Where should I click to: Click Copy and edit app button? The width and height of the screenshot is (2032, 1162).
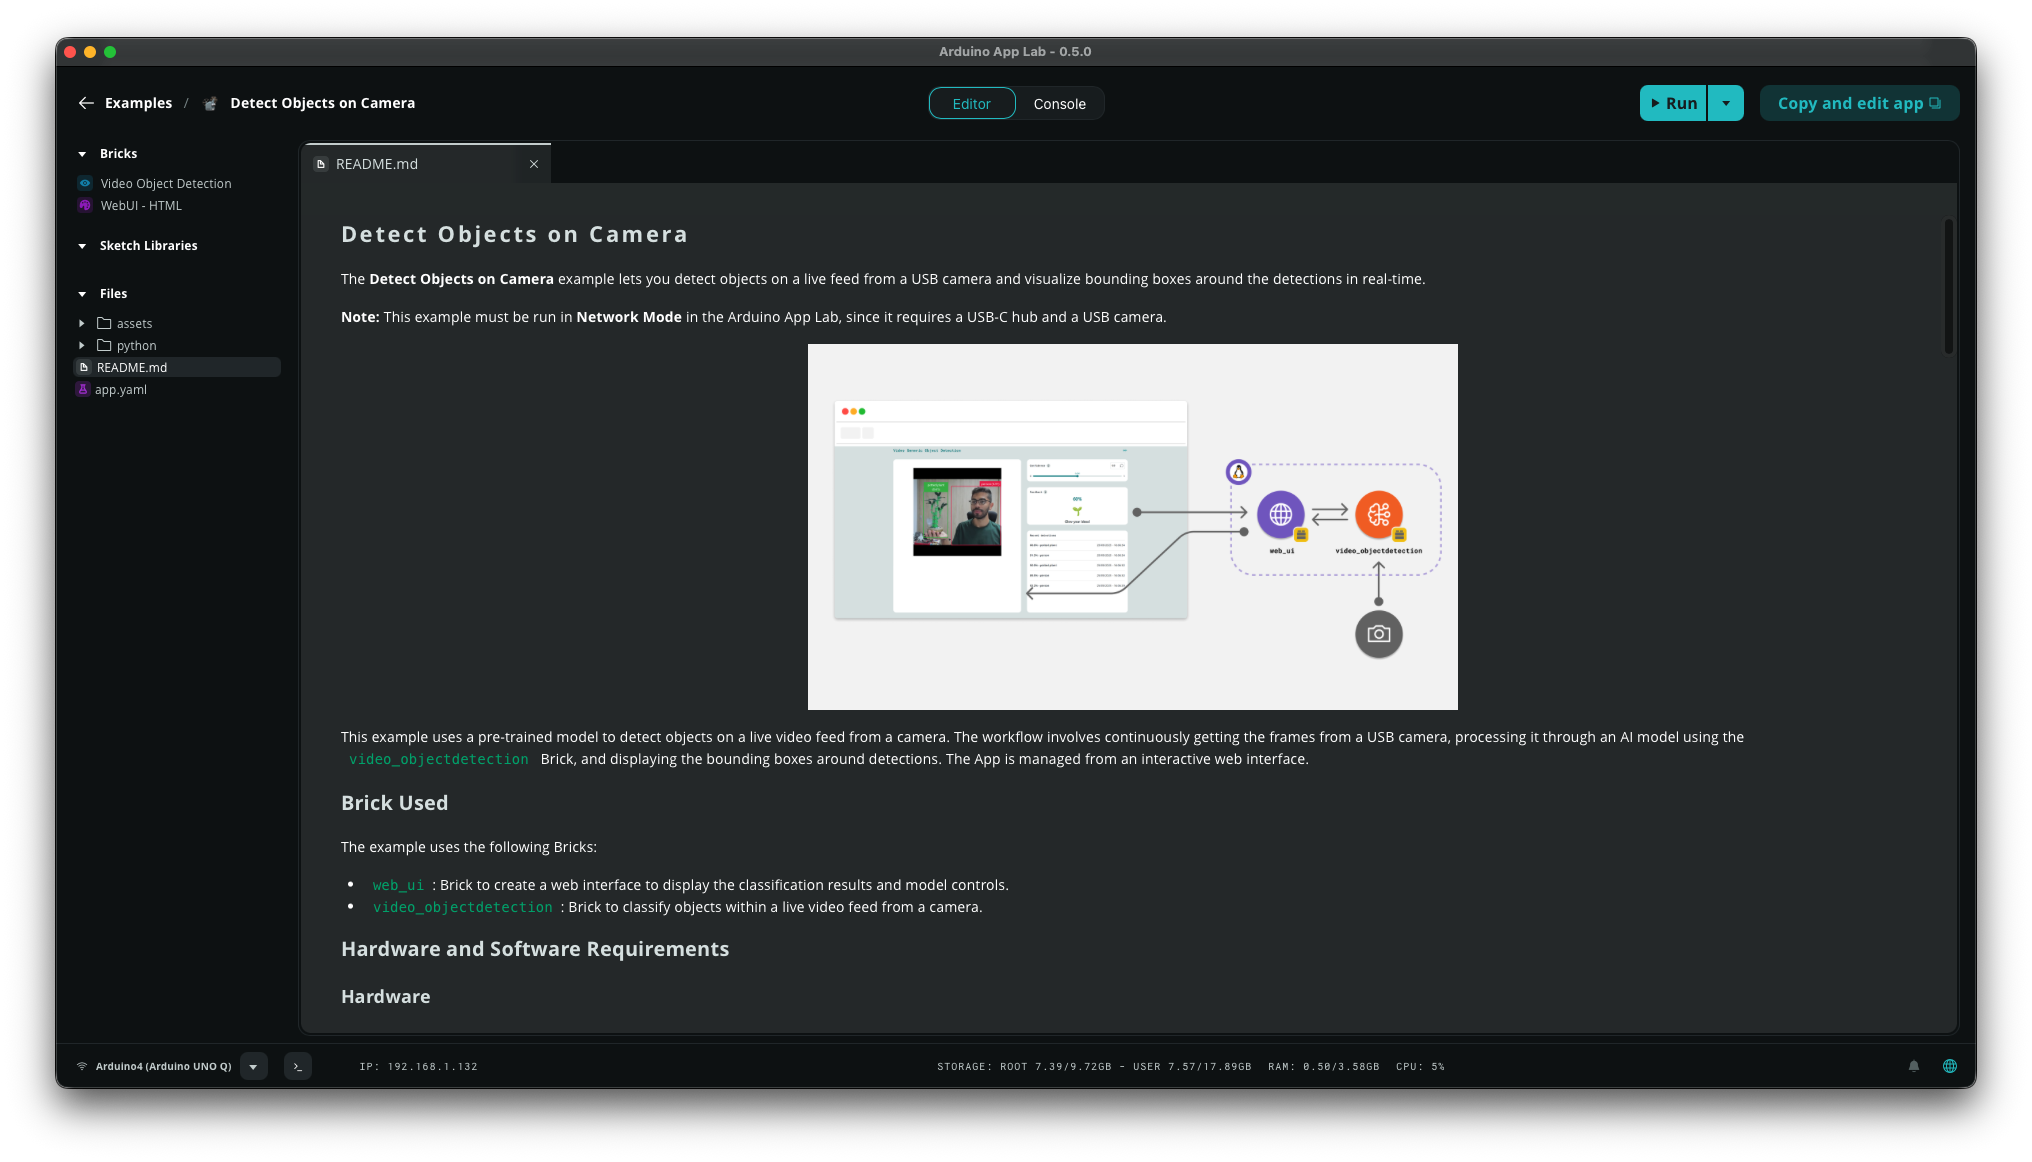(1858, 103)
